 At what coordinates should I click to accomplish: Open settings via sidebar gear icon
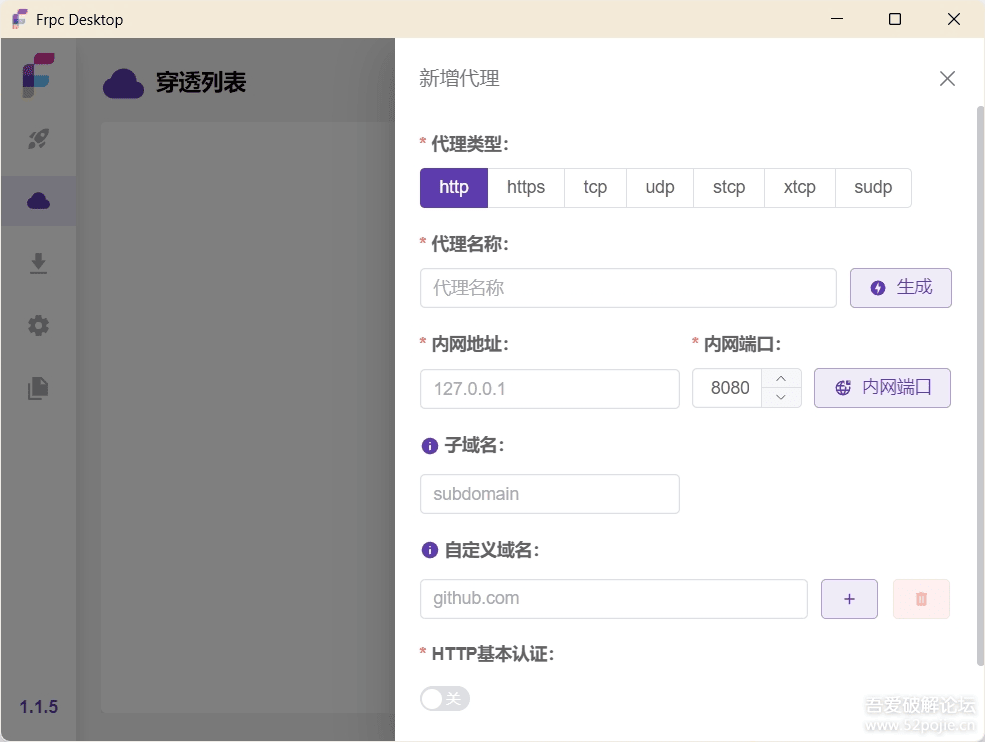tap(38, 325)
